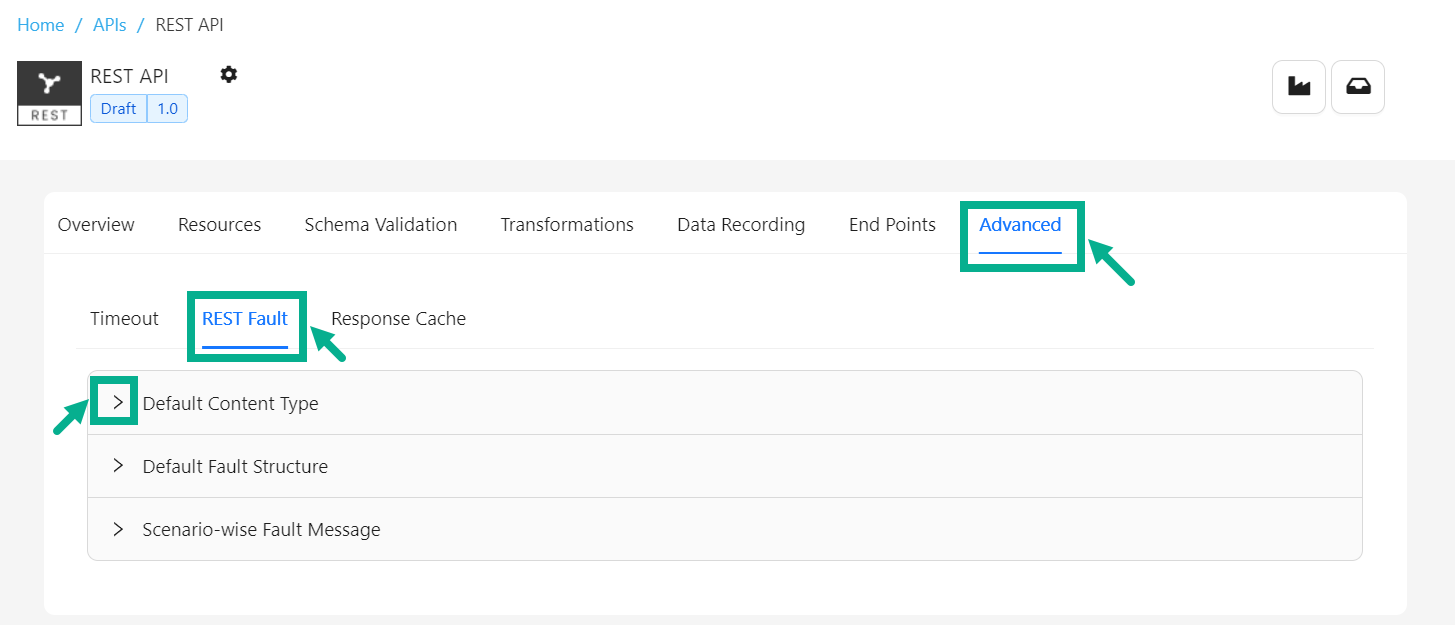The width and height of the screenshot is (1455, 625).
Task: Click the inbox tray icon button
Action: pyautogui.click(x=1358, y=87)
